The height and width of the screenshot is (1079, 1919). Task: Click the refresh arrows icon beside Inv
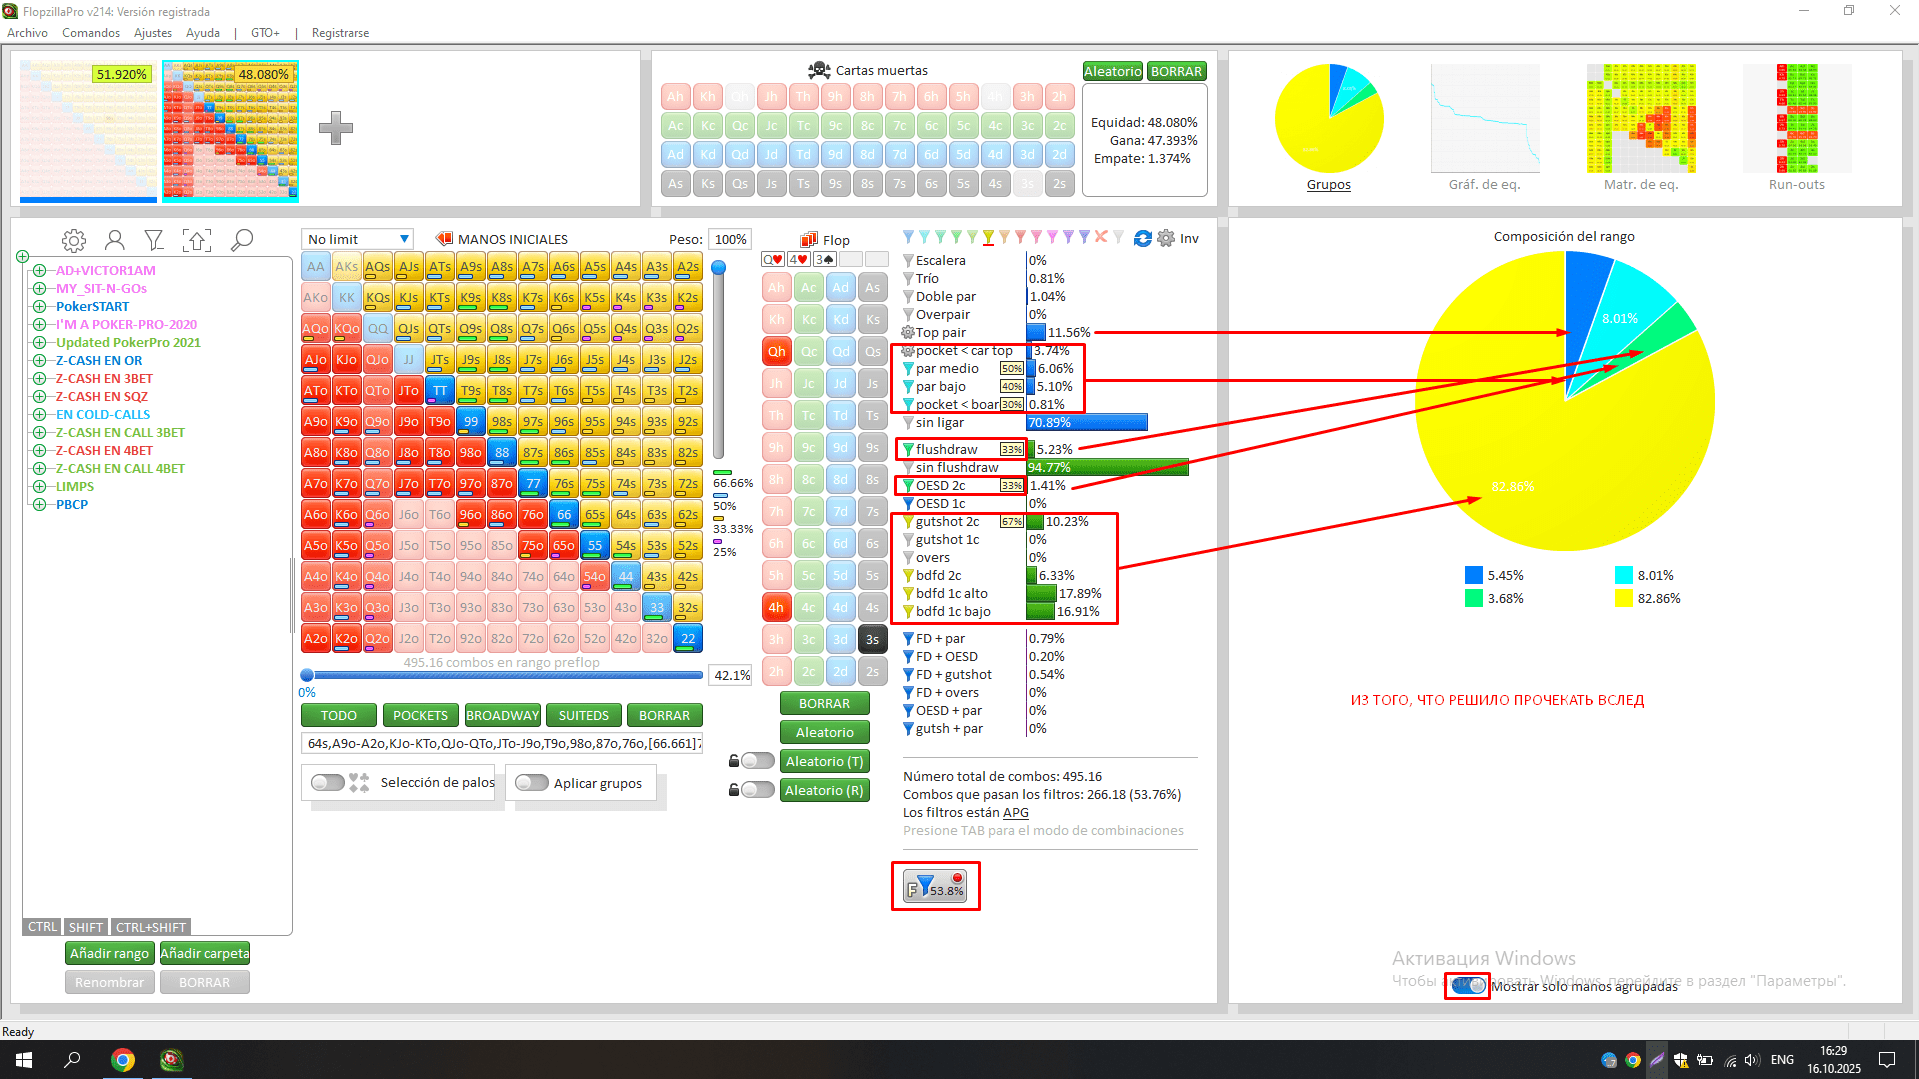pyautogui.click(x=1142, y=239)
